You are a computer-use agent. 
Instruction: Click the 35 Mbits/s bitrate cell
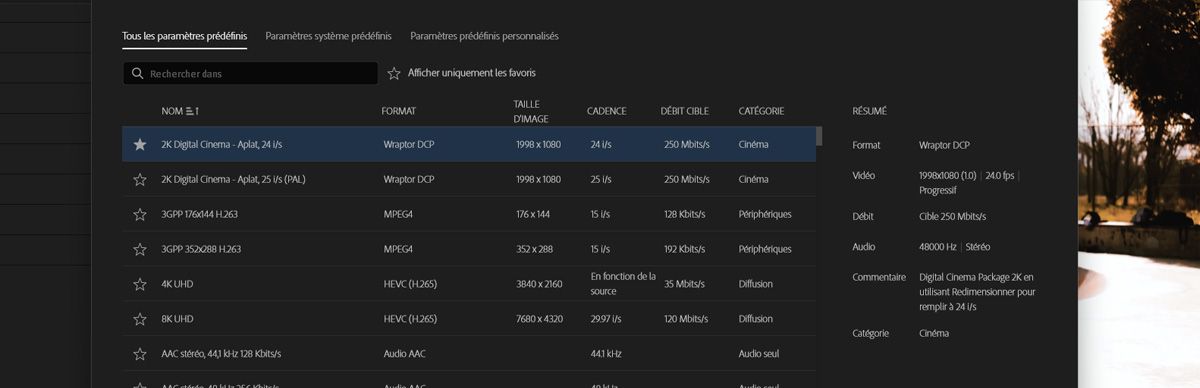(x=685, y=284)
